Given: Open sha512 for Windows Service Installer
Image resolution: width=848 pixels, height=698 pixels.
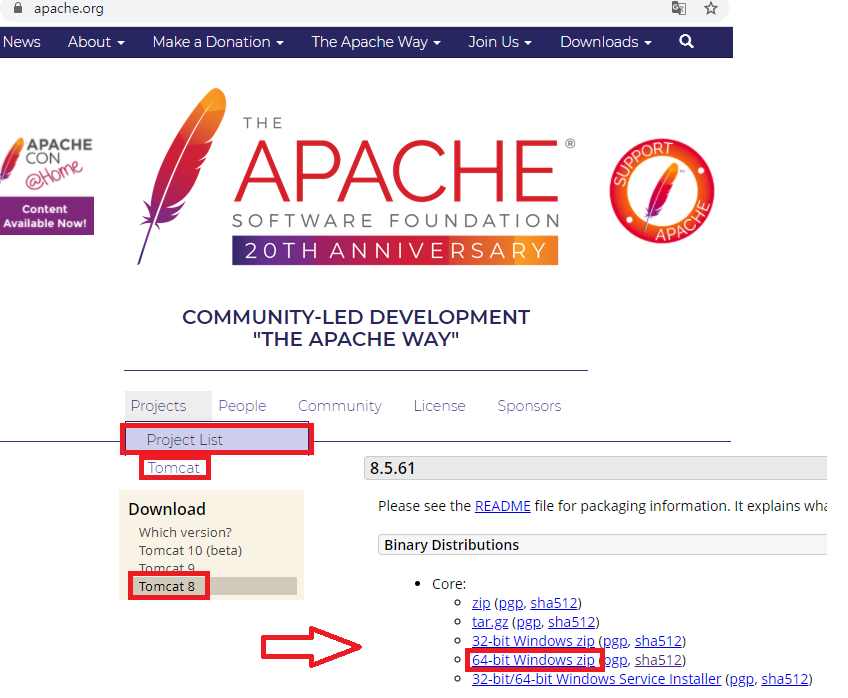Looking at the screenshot, I should (x=784, y=679).
